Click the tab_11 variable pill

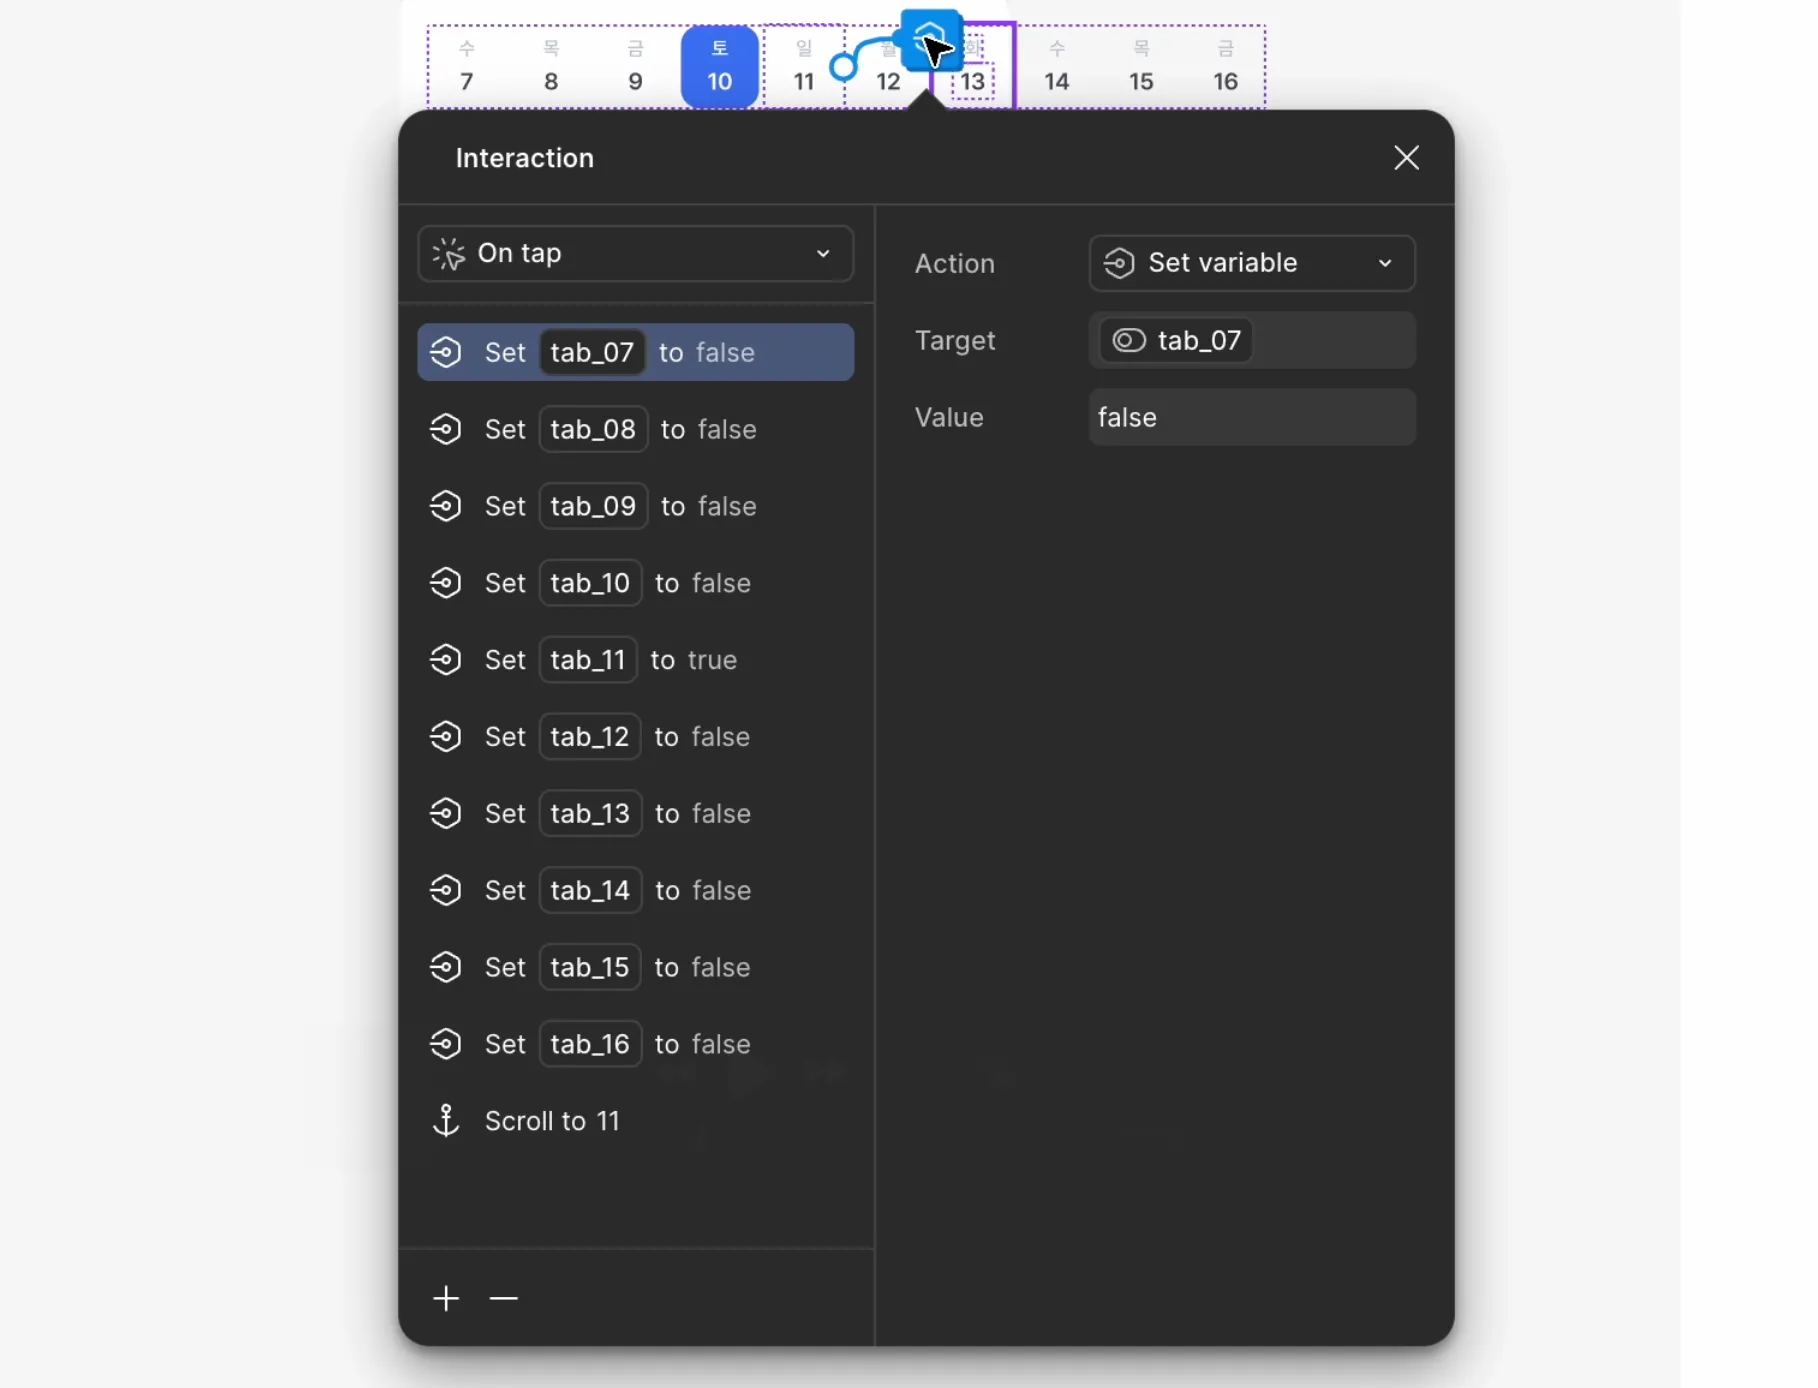click(588, 660)
